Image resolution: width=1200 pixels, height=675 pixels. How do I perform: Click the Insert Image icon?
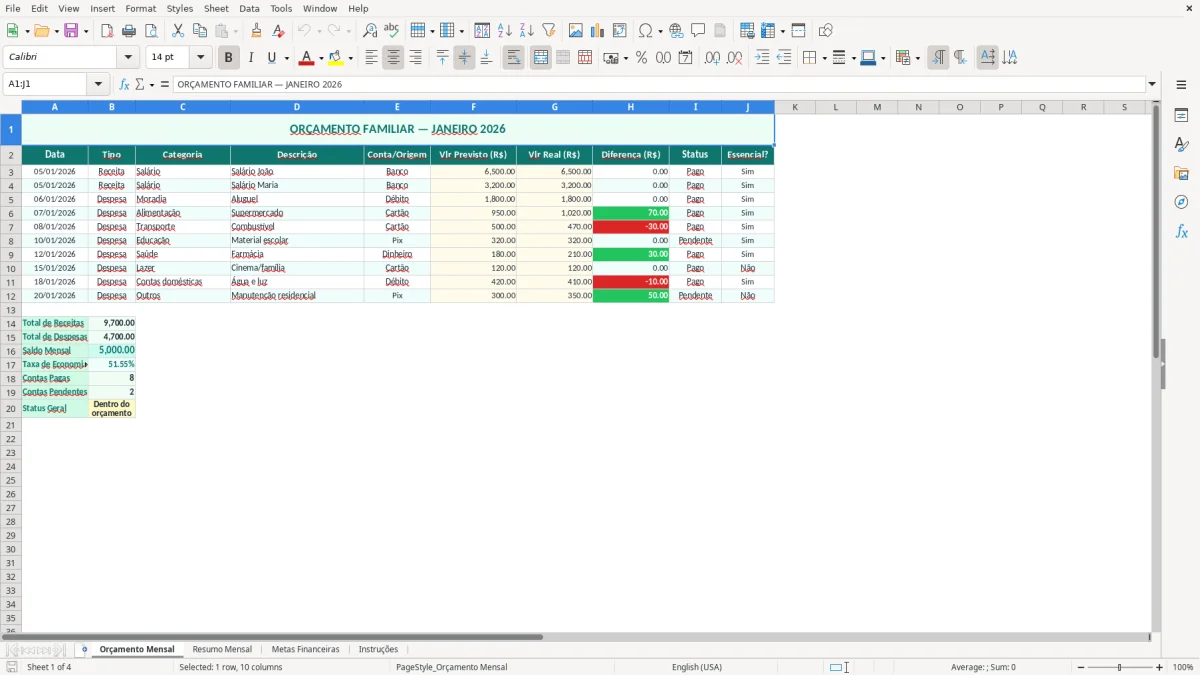click(x=576, y=31)
